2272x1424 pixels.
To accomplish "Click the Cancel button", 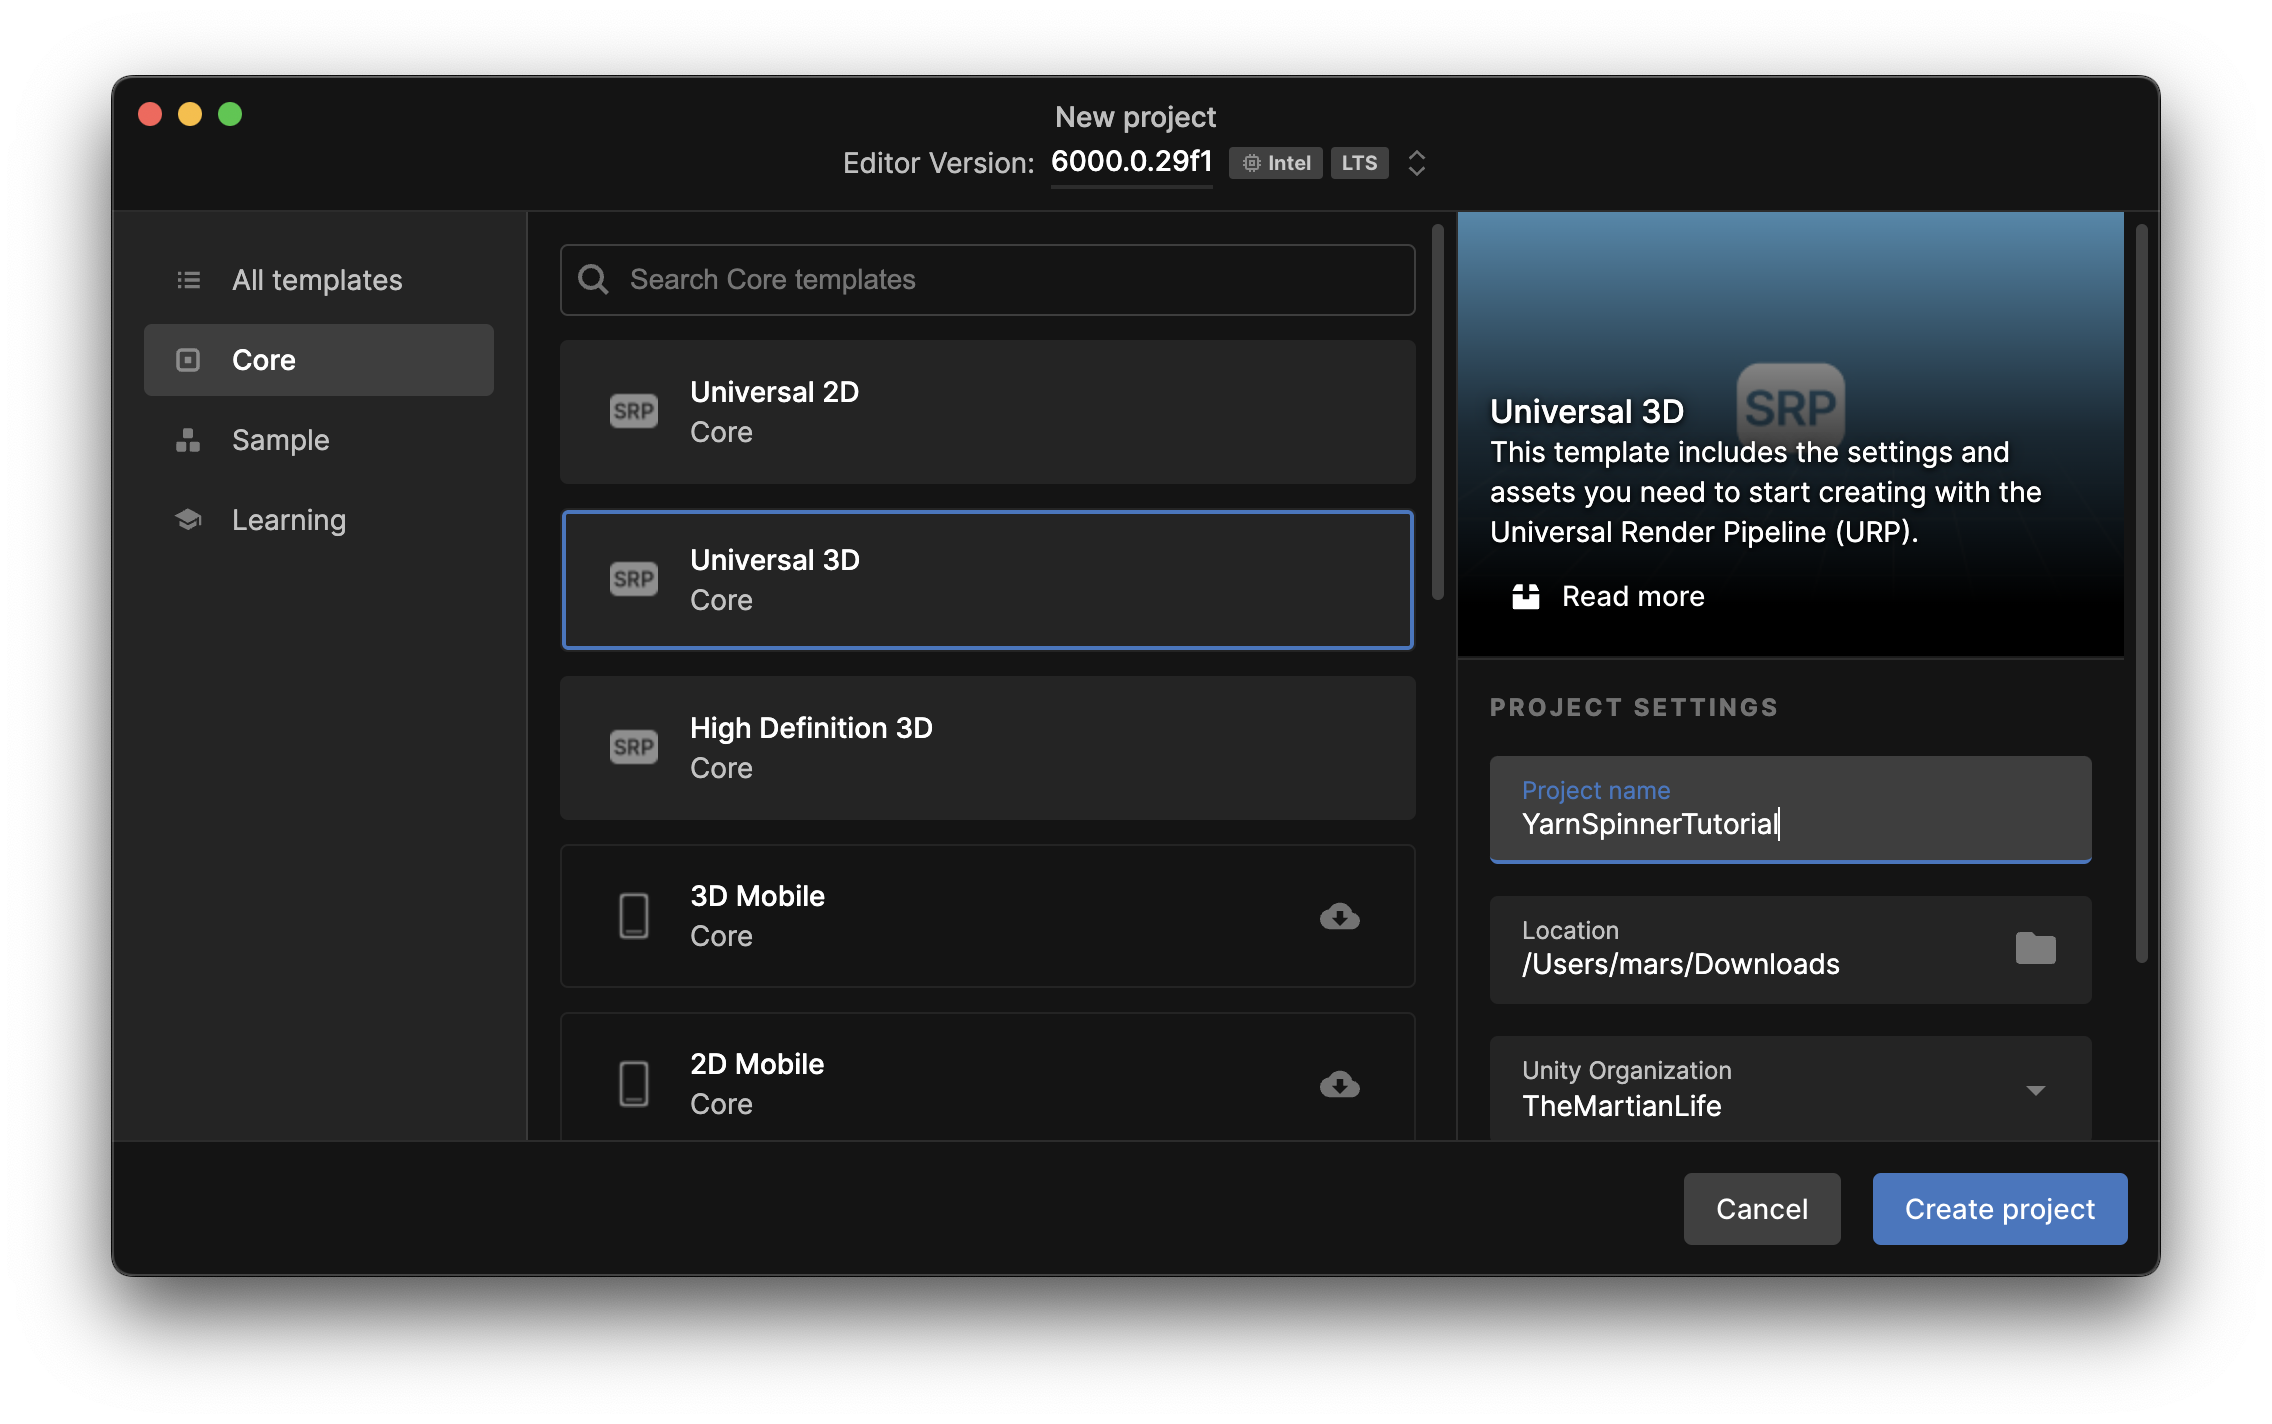I will [1762, 1209].
